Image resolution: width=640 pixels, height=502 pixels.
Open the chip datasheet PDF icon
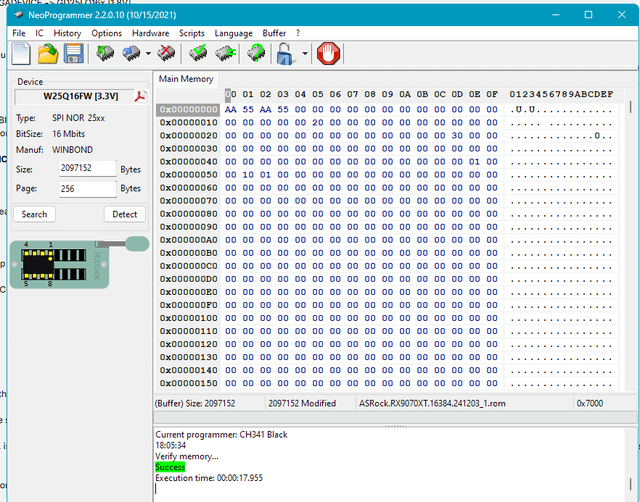click(x=141, y=97)
